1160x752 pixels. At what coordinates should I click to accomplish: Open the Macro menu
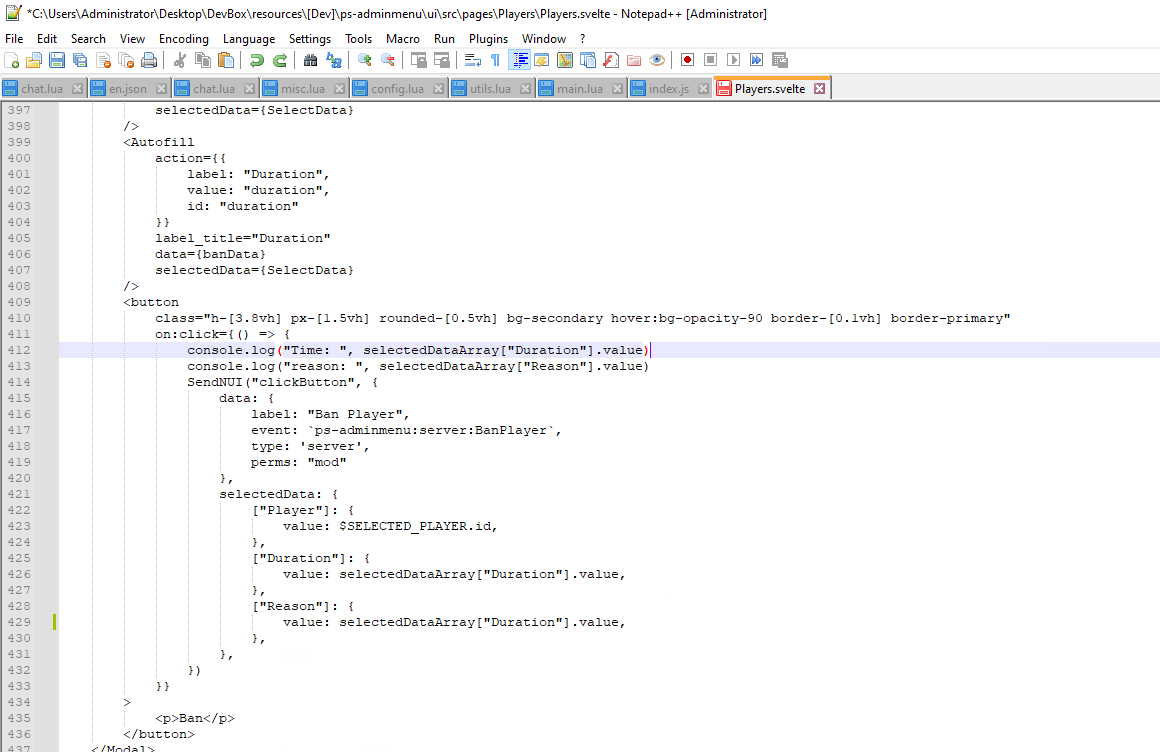403,38
